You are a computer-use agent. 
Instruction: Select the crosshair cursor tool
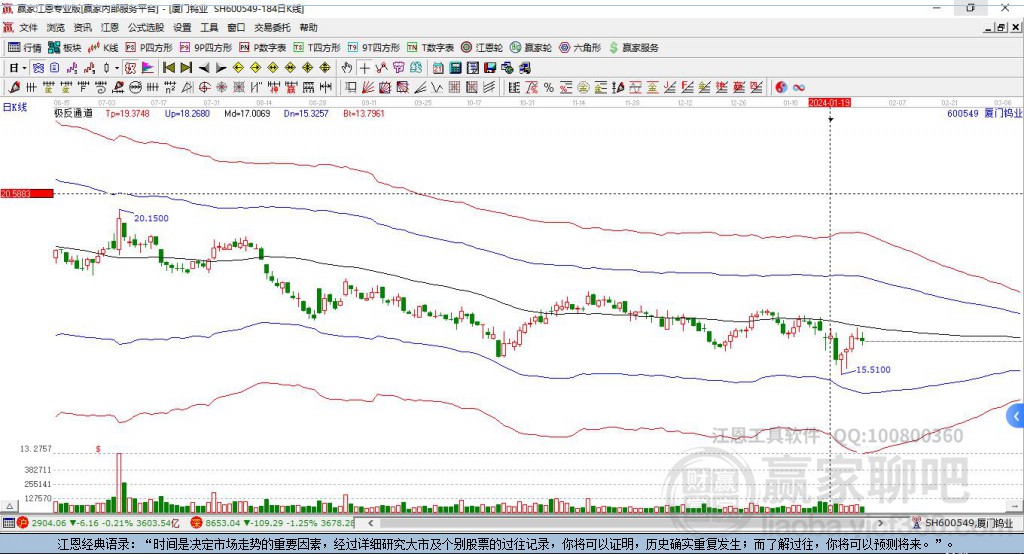364,67
